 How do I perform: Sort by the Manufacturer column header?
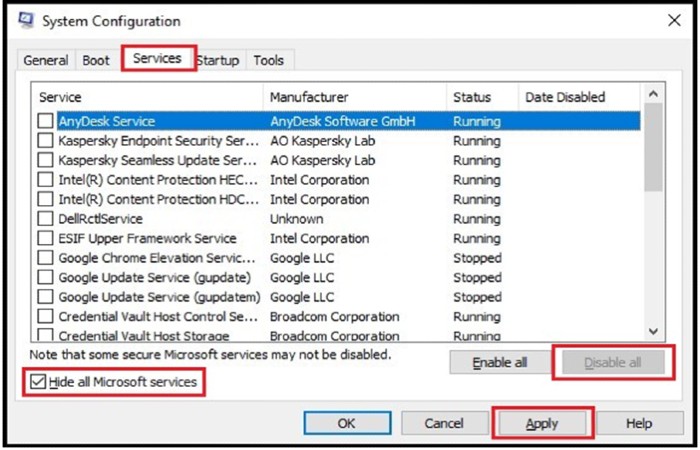pyautogui.click(x=355, y=97)
